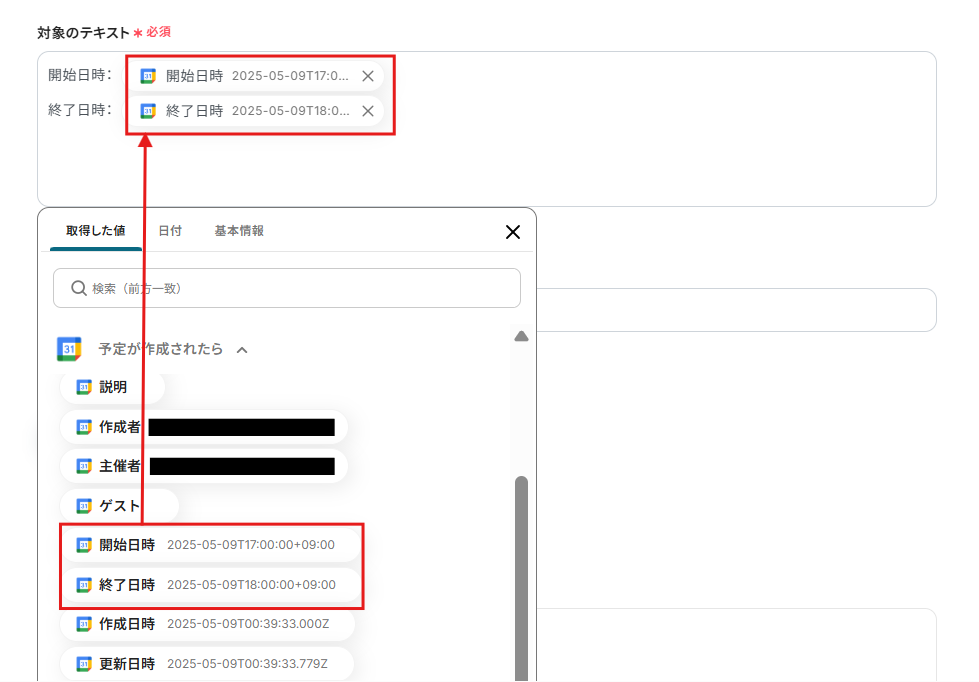Click the calendar icon on ゲスト item
This screenshot has width=979, height=682.
coord(84,506)
